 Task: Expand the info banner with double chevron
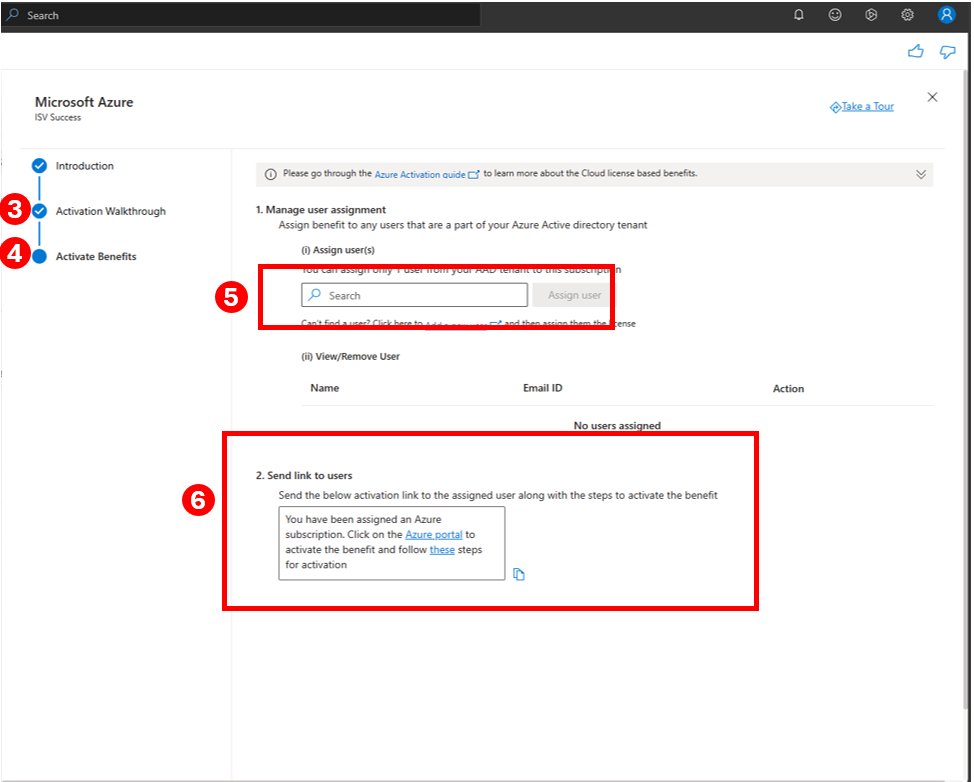(921, 175)
